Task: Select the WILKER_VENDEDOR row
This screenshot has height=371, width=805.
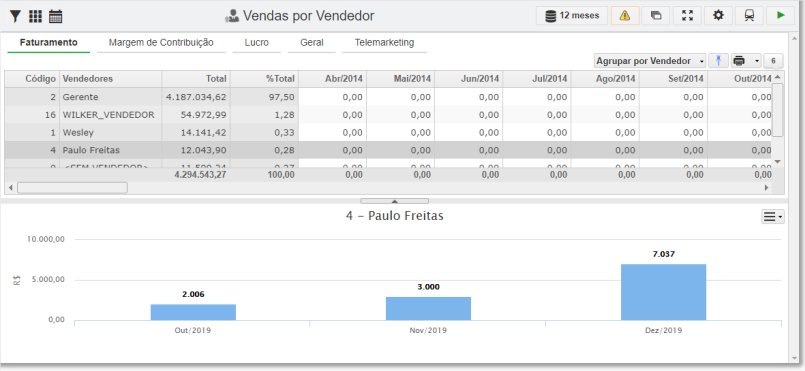Action: (x=388, y=115)
